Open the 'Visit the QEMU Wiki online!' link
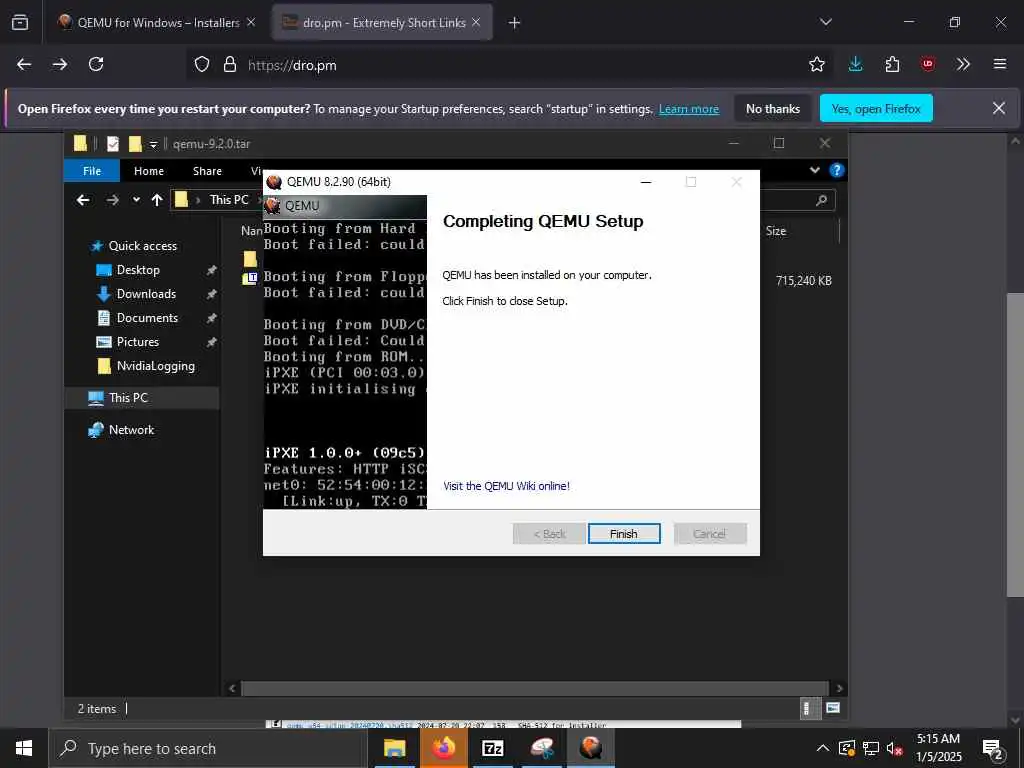1024x768 pixels. 506,486
